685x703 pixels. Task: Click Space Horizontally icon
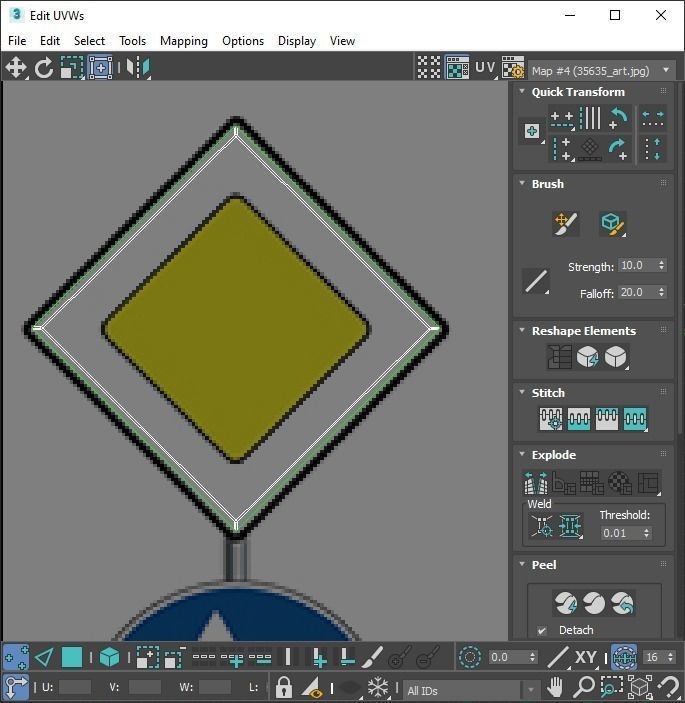coord(653,118)
